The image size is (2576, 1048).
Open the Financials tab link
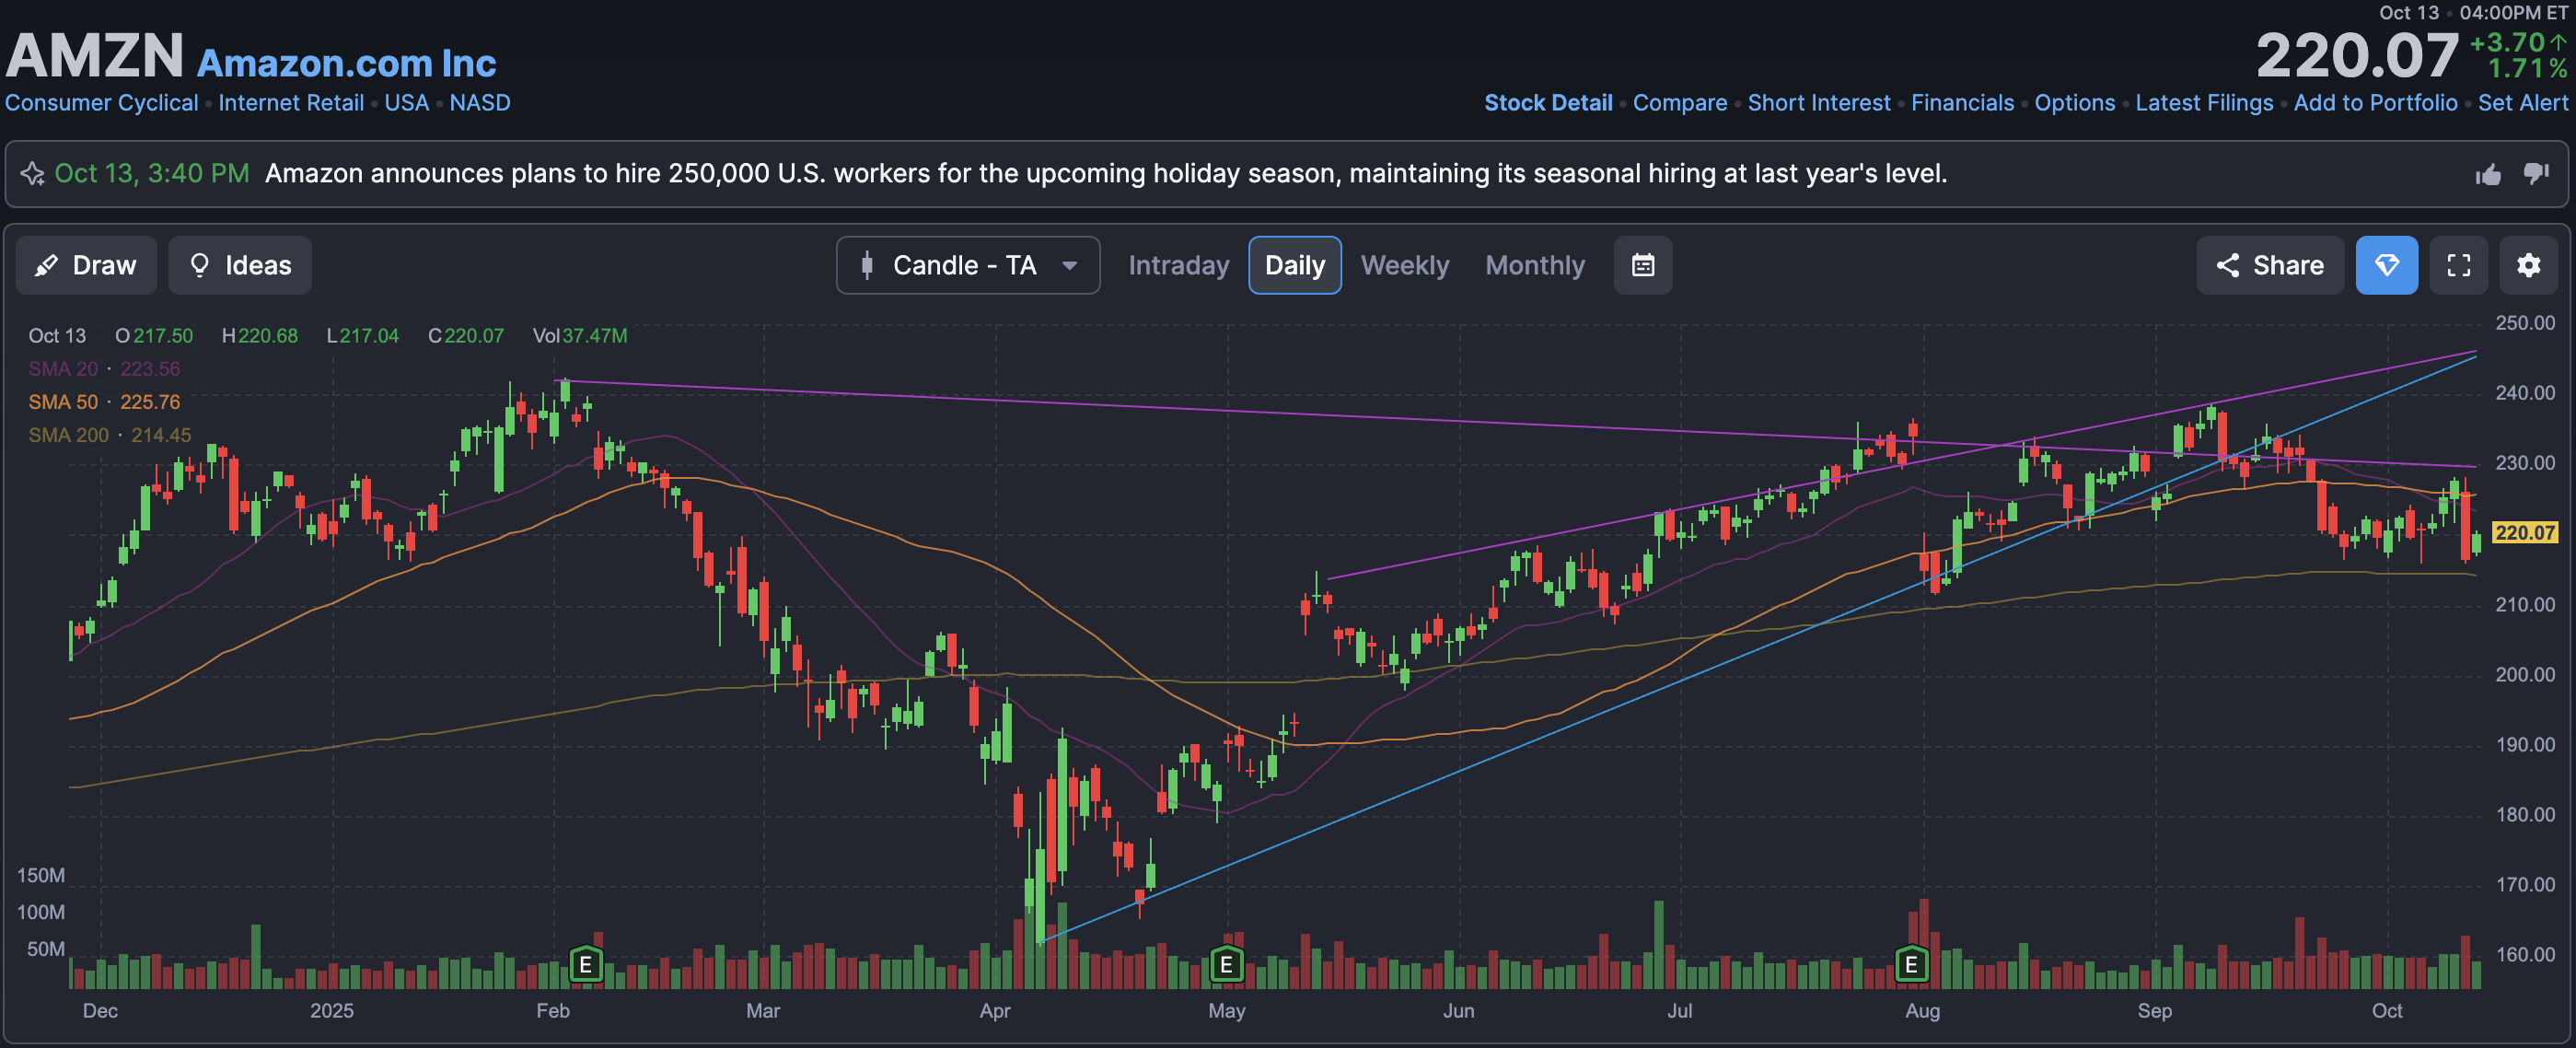[x=1962, y=103]
